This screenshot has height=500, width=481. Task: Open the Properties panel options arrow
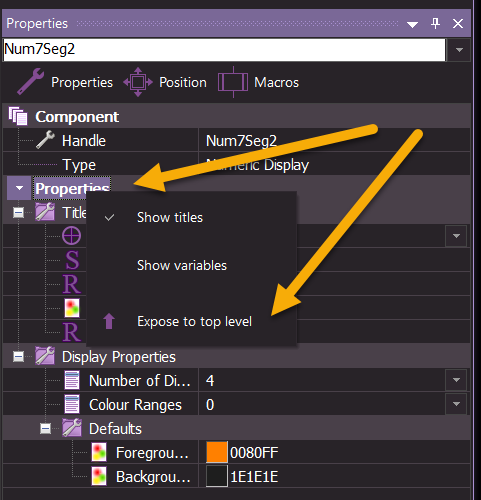tap(412, 24)
